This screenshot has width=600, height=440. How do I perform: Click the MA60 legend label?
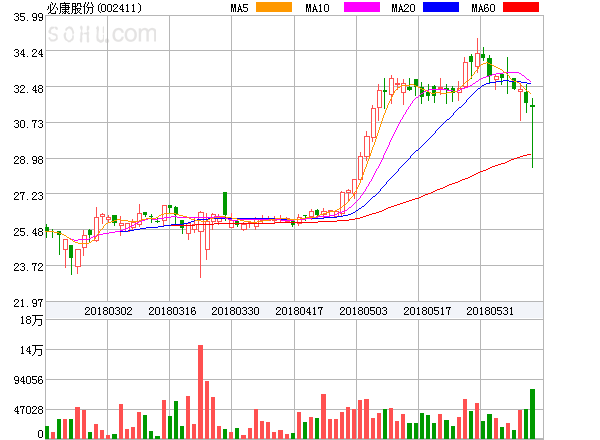pos(483,8)
